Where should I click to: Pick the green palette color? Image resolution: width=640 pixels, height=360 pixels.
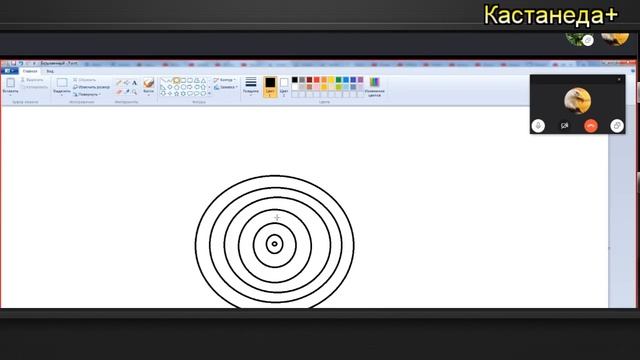pos(338,80)
